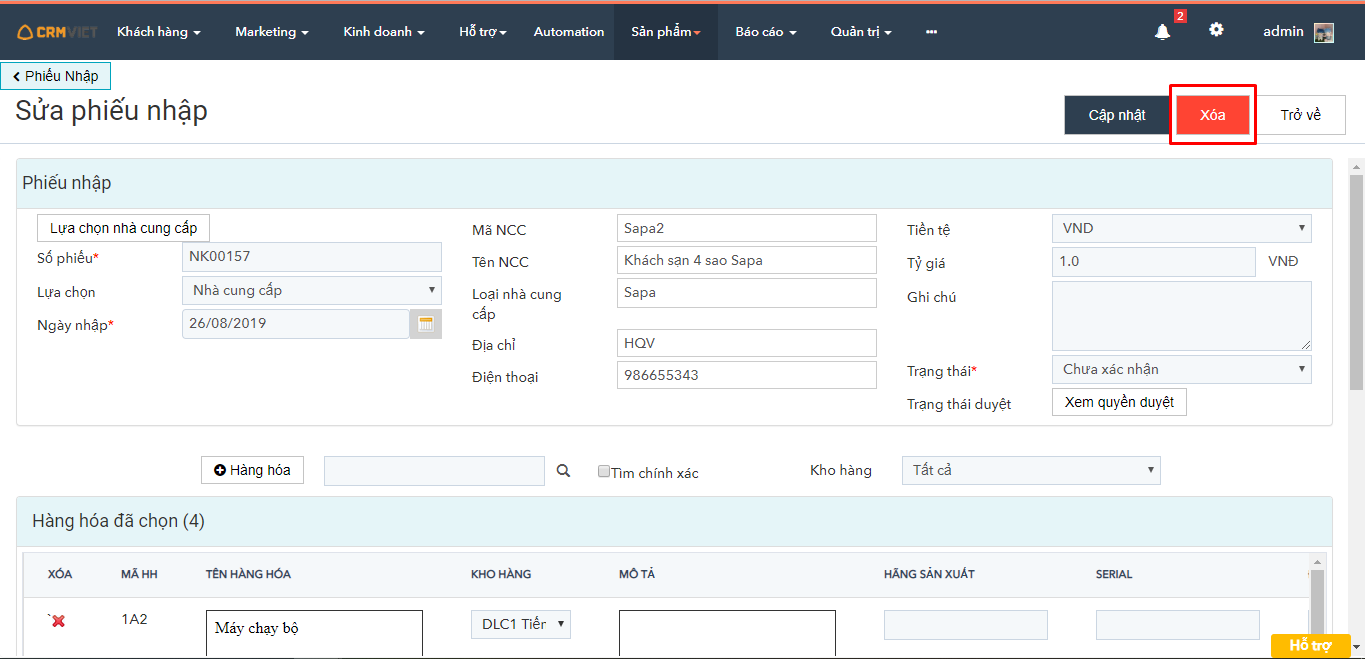This screenshot has width=1365, height=659.
Task: Open the Automation menu item
Action: [x=569, y=32]
